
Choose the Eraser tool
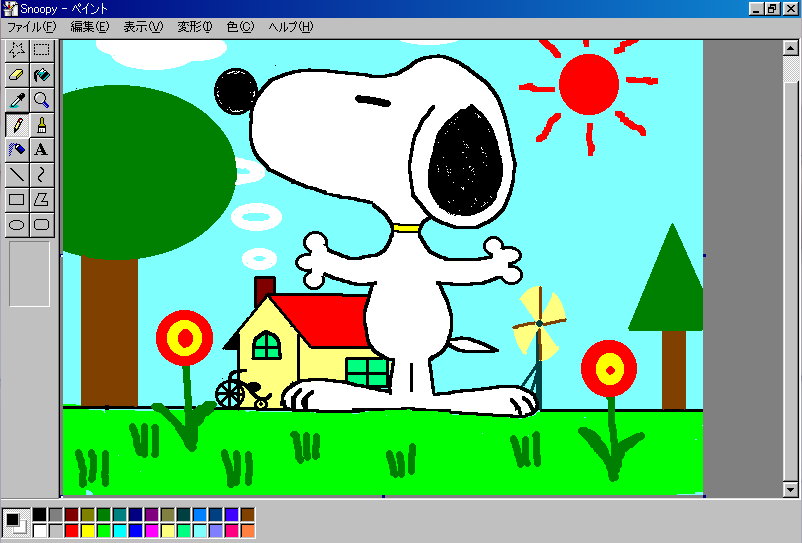coord(17,75)
